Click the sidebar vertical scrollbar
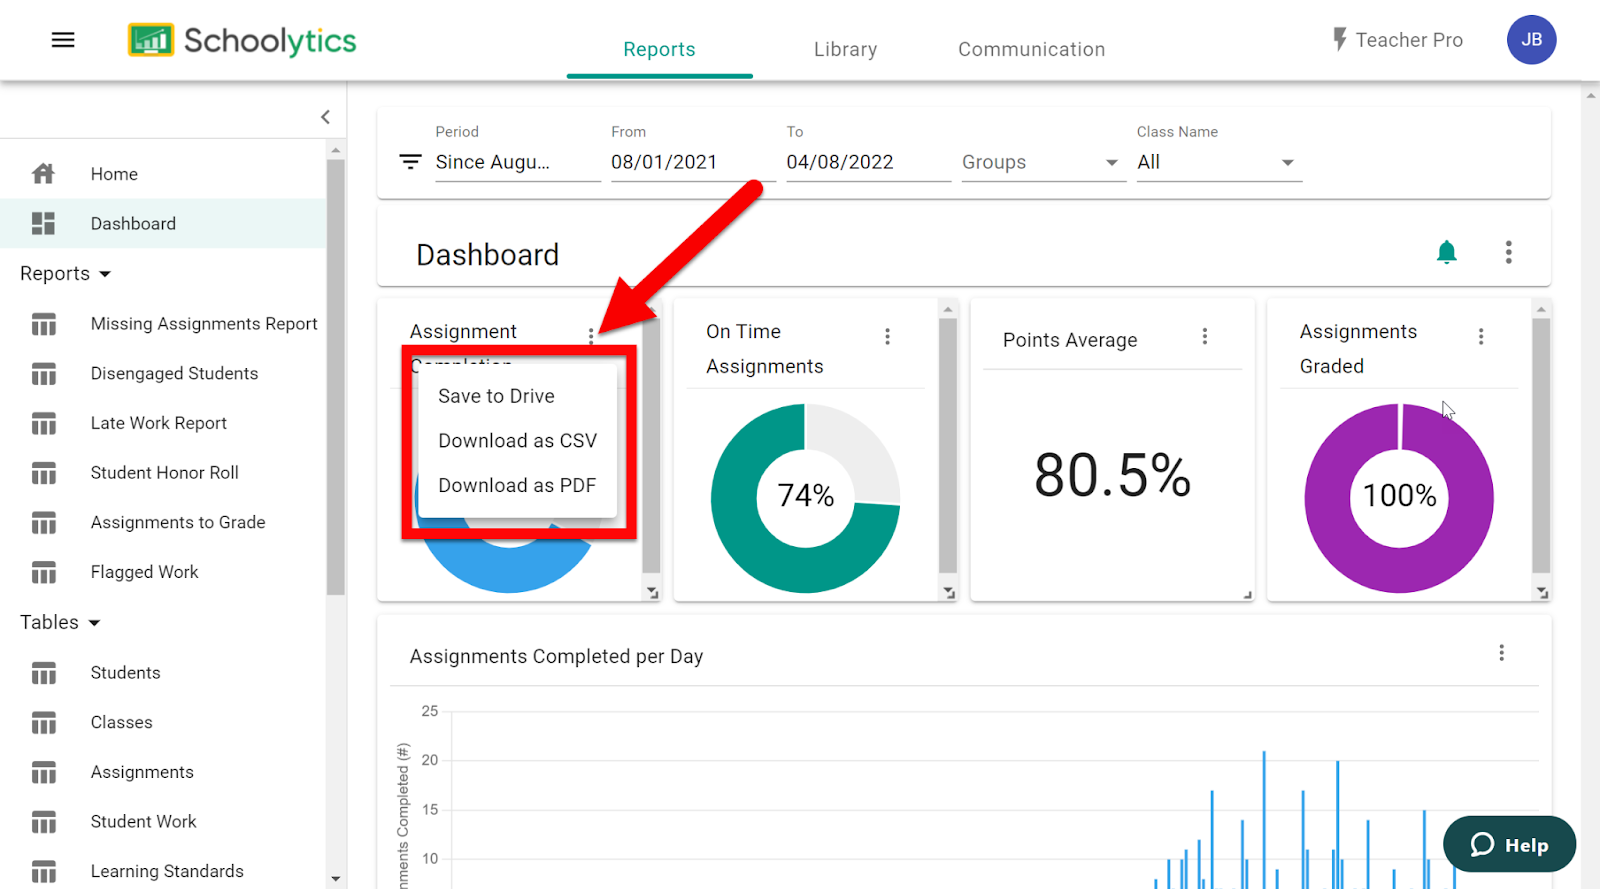The height and width of the screenshot is (889, 1600). [335, 378]
